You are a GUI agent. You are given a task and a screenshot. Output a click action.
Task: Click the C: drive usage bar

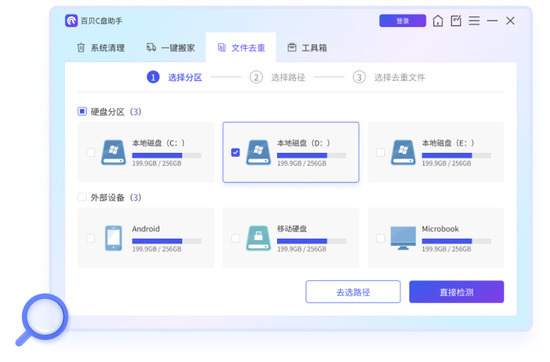click(x=167, y=155)
